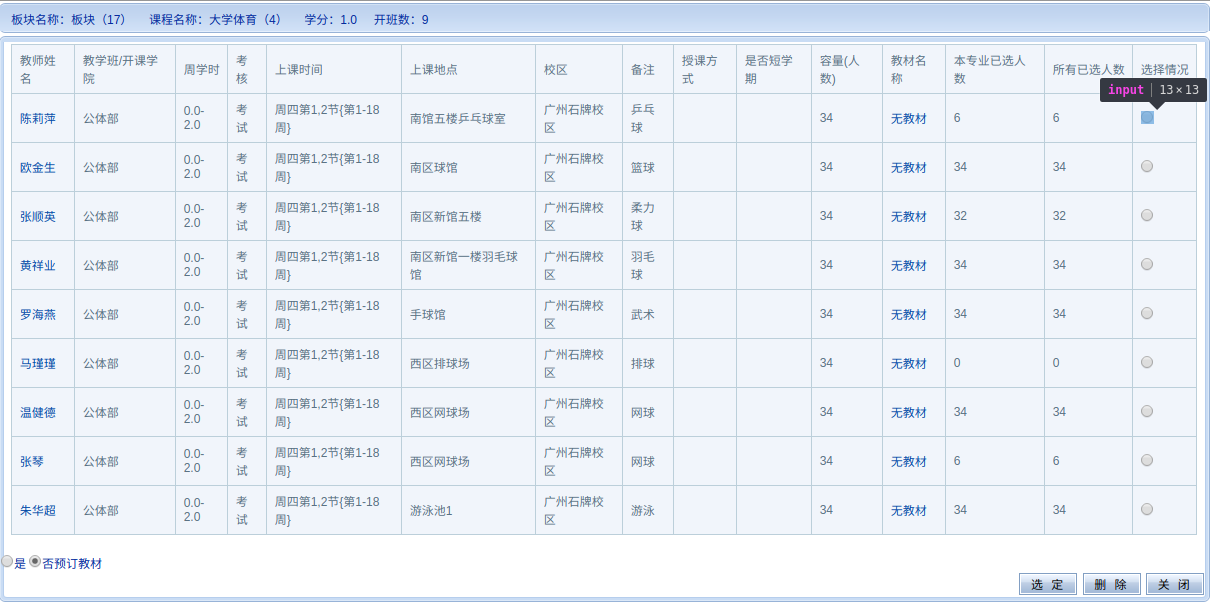
Task: Select 罗海燕's 武术 class radio button
Action: [x=1147, y=313]
